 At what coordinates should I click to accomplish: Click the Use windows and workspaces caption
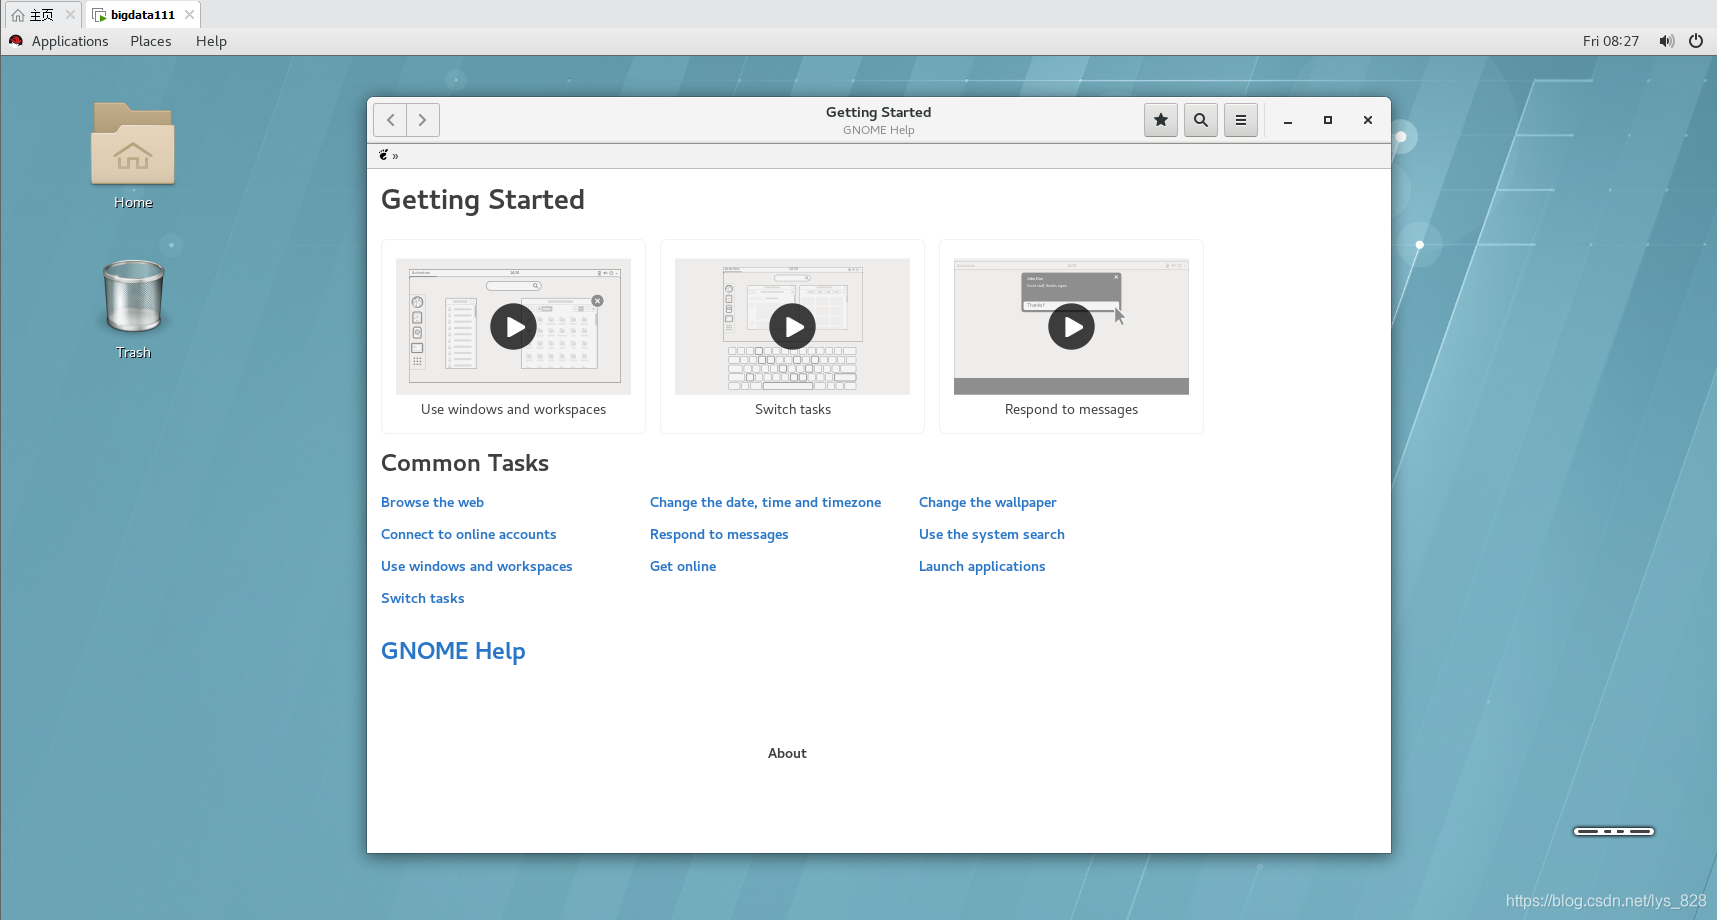click(513, 409)
